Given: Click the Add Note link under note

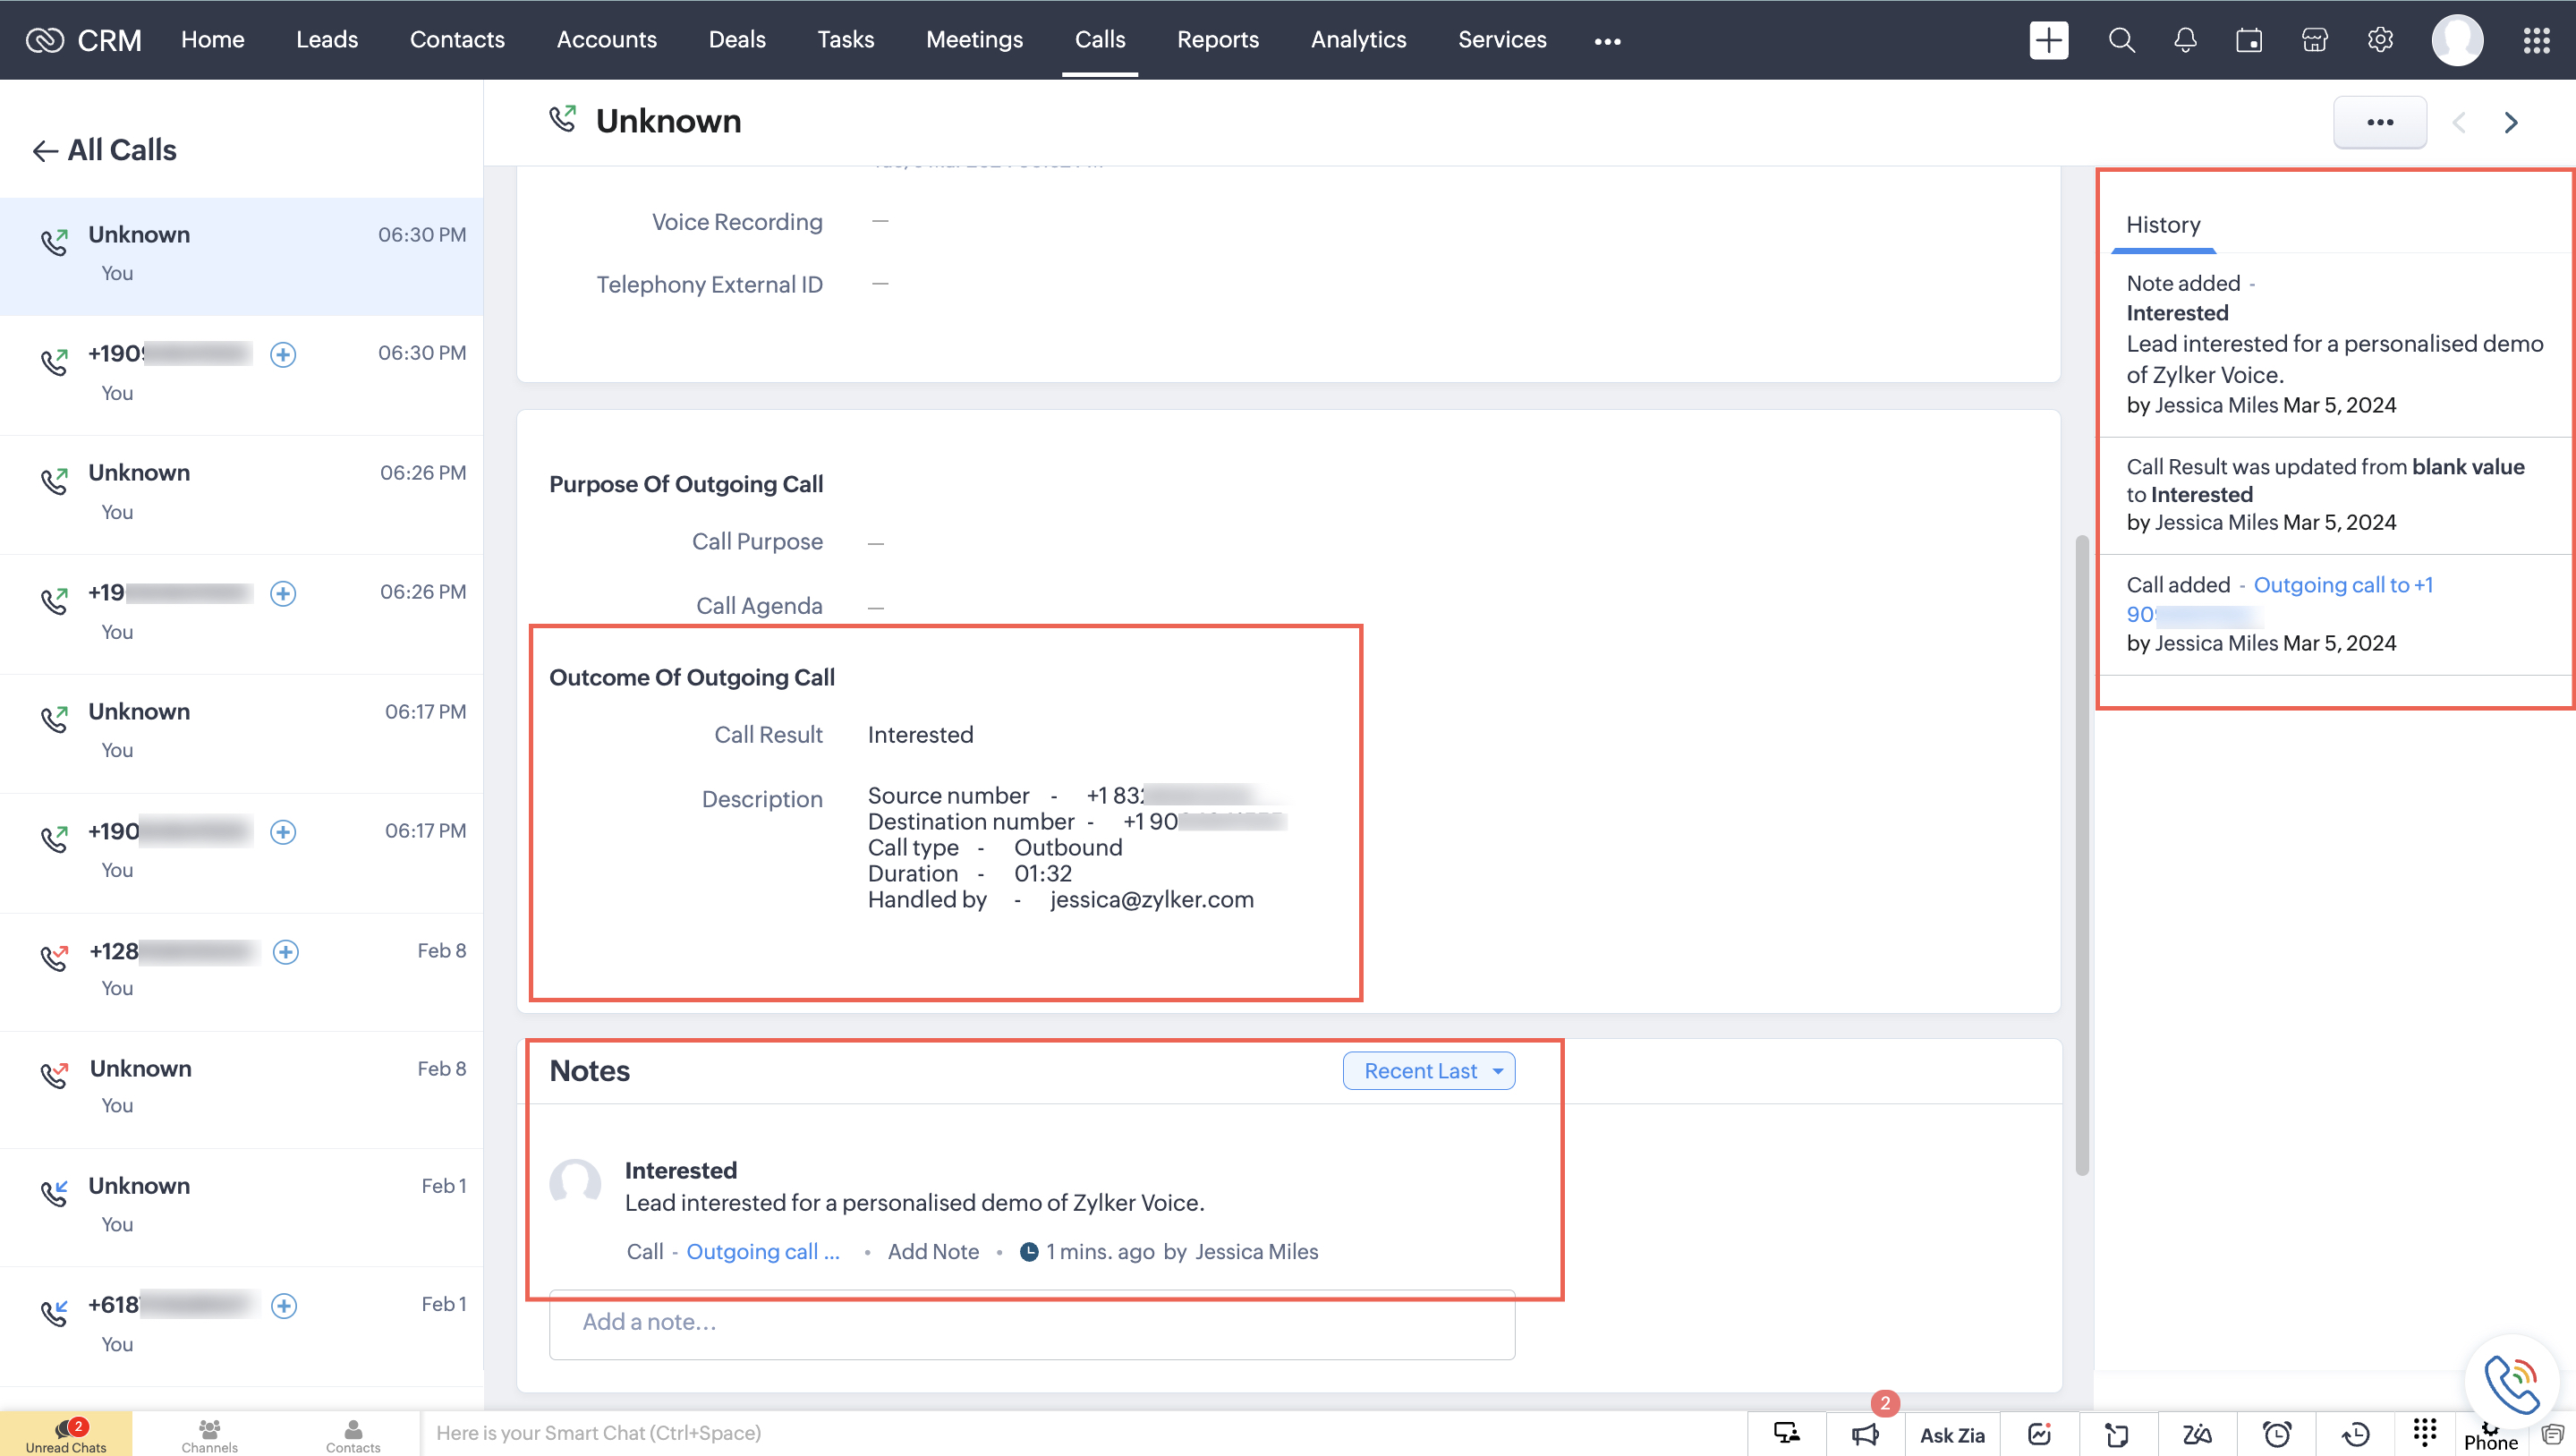Looking at the screenshot, I should pyautogui.click(x=933, y=1252).
